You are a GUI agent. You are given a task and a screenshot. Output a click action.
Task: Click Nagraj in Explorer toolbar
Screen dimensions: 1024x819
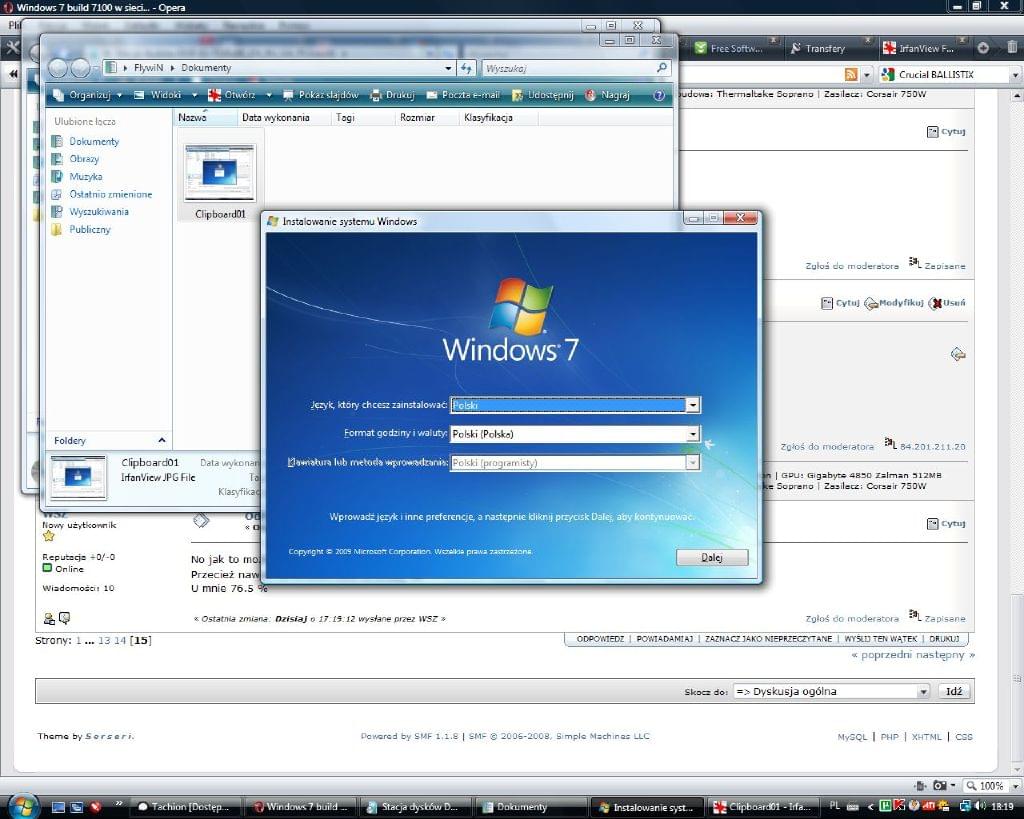coord(607,95)
